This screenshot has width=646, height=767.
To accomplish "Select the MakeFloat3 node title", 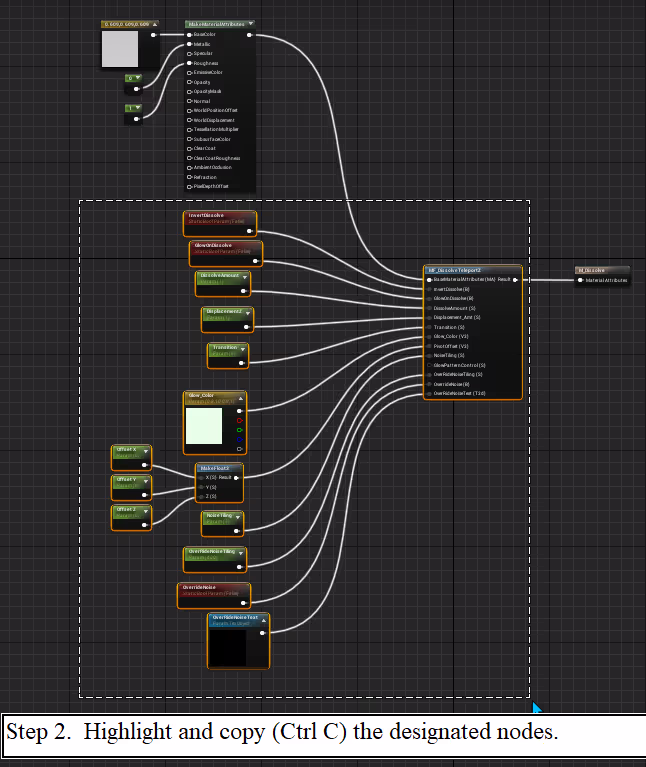I will 215,468.
